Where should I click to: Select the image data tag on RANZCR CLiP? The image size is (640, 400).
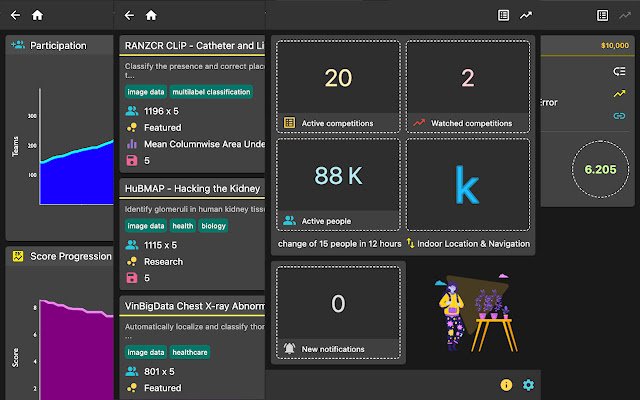pyautogui.click(x=146, y=92)
